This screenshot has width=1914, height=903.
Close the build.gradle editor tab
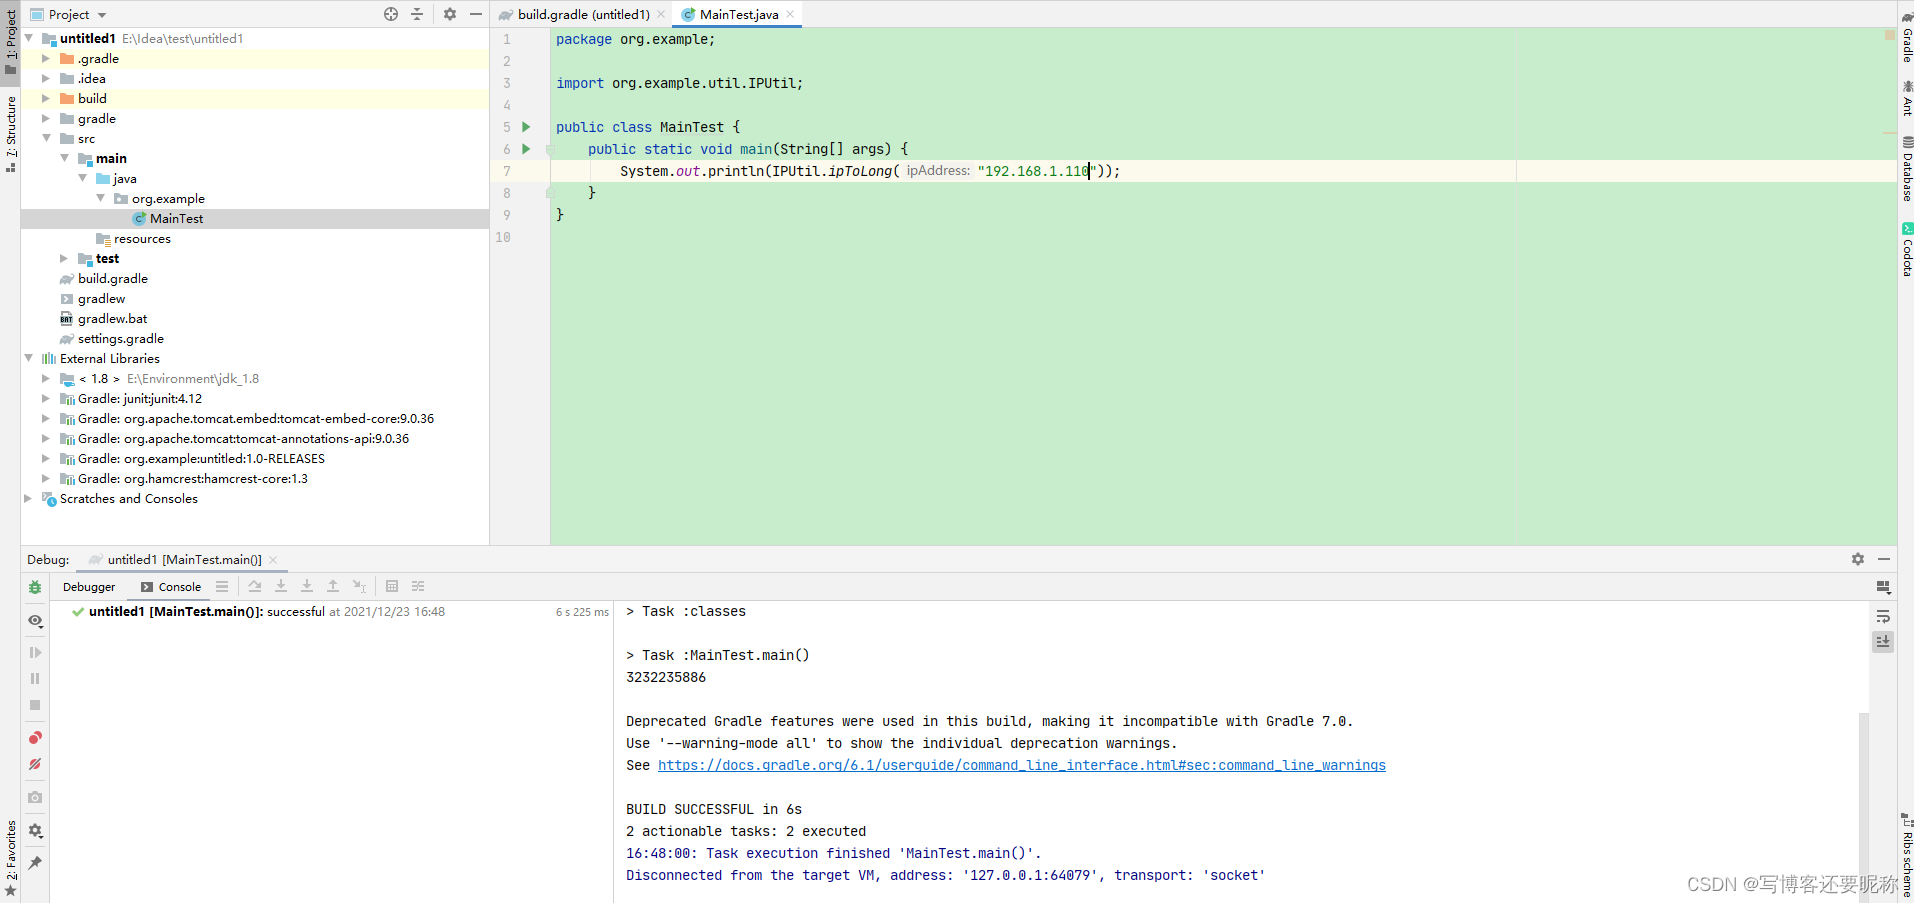[x=661, y=14]
